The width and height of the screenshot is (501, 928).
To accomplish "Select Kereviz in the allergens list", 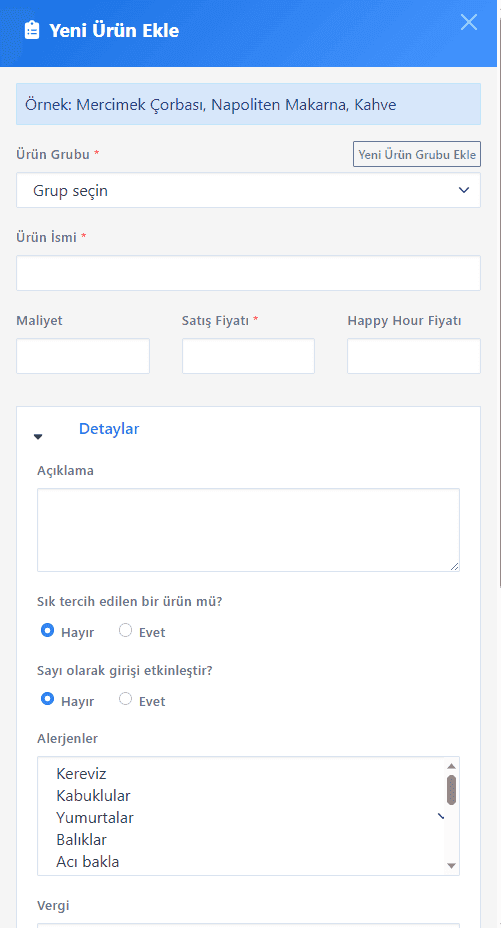I will point(81,774).
